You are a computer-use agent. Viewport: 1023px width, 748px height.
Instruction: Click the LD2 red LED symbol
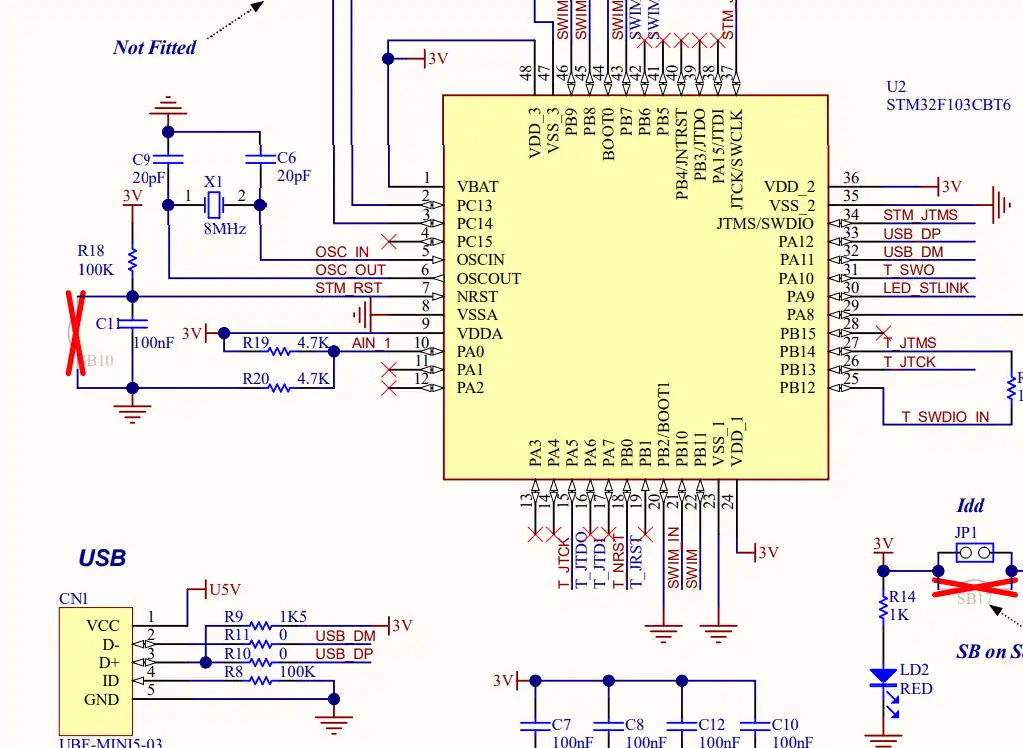pos(885,681)
